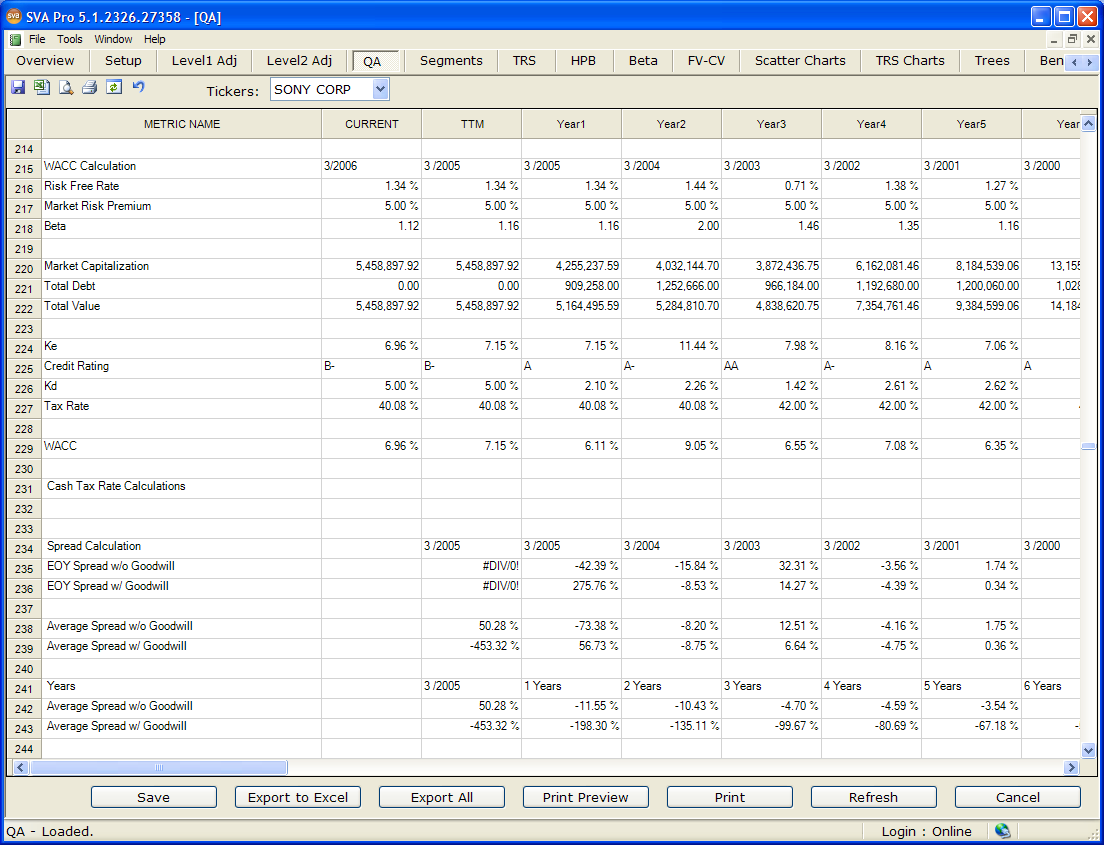Click the blue undo arrow icon
The width and height of the screenshot is (1104, 845).
[138, 88]
